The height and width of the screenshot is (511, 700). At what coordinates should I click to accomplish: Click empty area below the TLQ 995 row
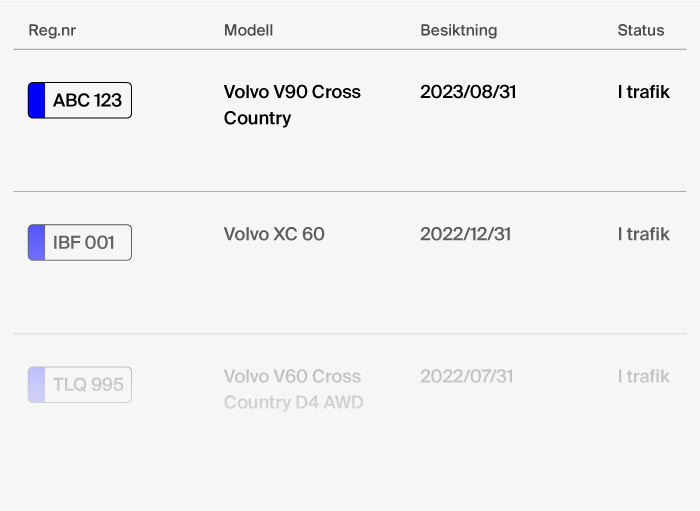[x=350, y=494]
